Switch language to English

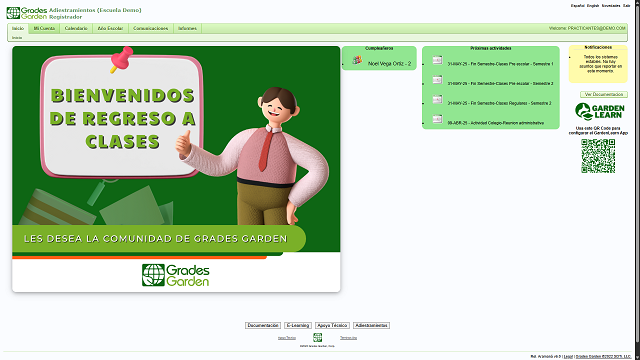[593, 6]
